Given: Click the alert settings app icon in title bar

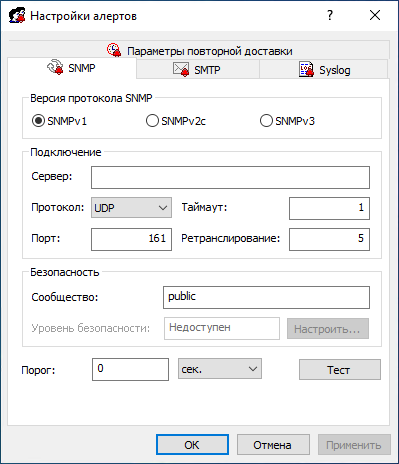Looking at the screenshot, I should [x=17, y=16].
